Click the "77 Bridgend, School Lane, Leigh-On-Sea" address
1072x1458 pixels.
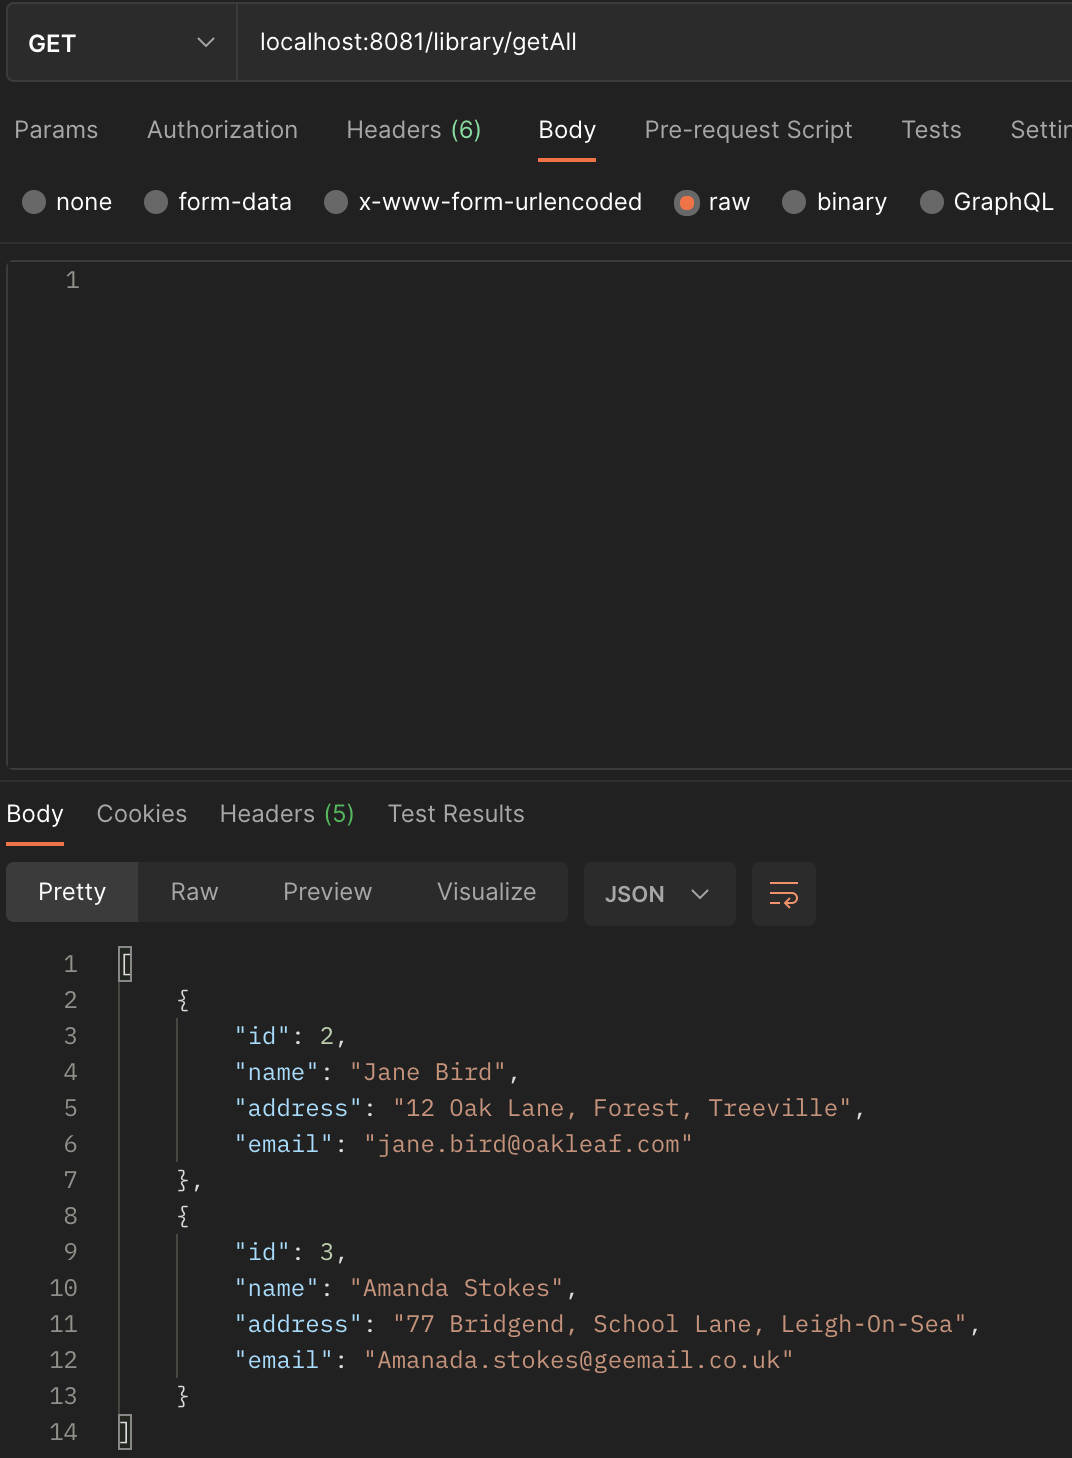680,1324
